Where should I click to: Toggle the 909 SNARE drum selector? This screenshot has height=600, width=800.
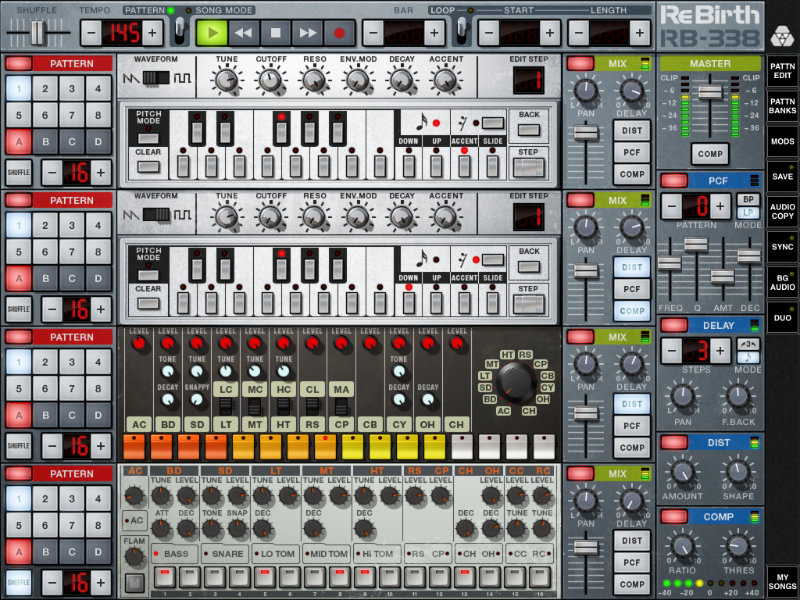pos(224,554)
